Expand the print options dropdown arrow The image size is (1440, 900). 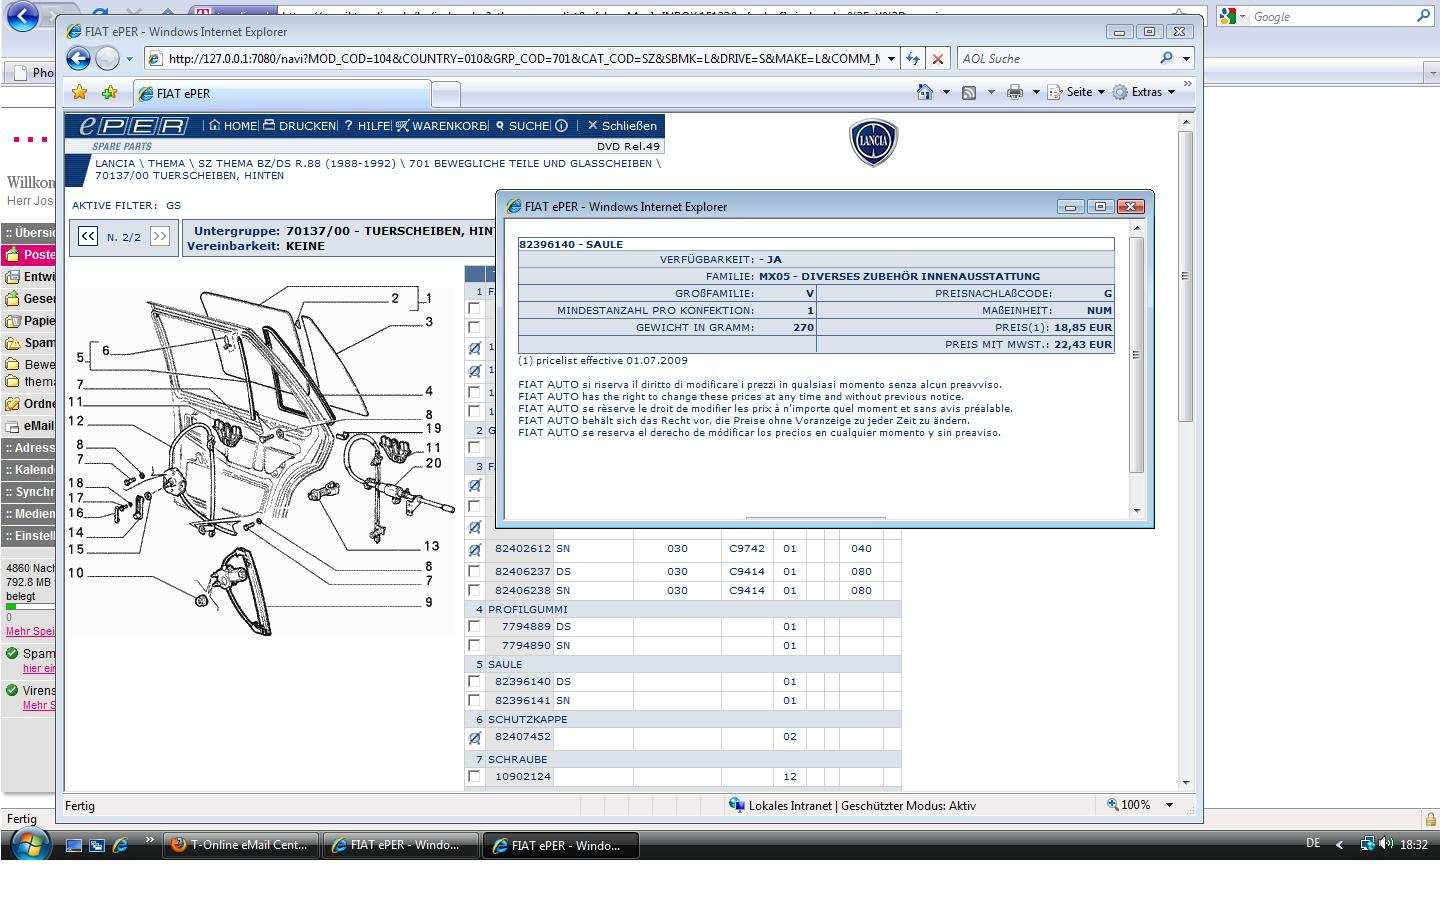pos(1036,92)
